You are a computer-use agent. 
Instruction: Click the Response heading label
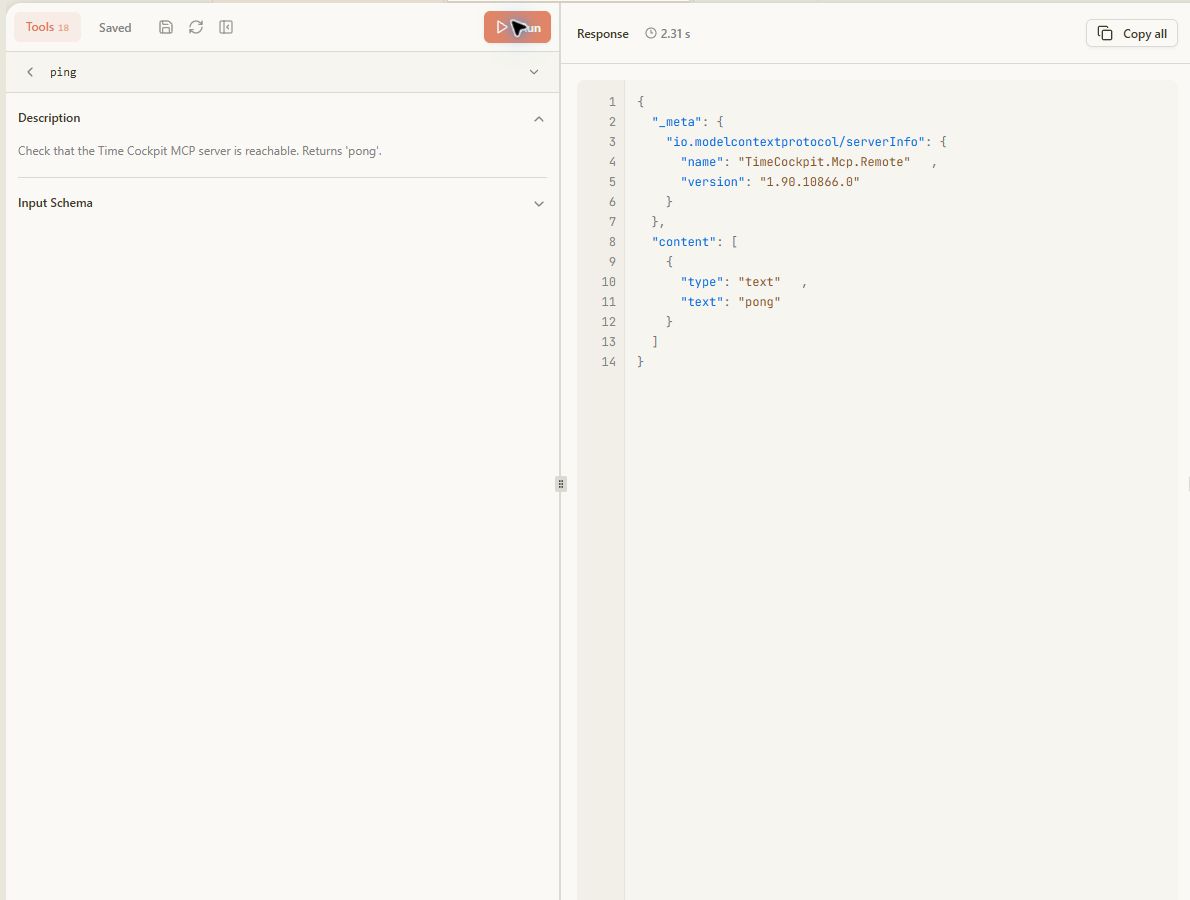point(603,33)
